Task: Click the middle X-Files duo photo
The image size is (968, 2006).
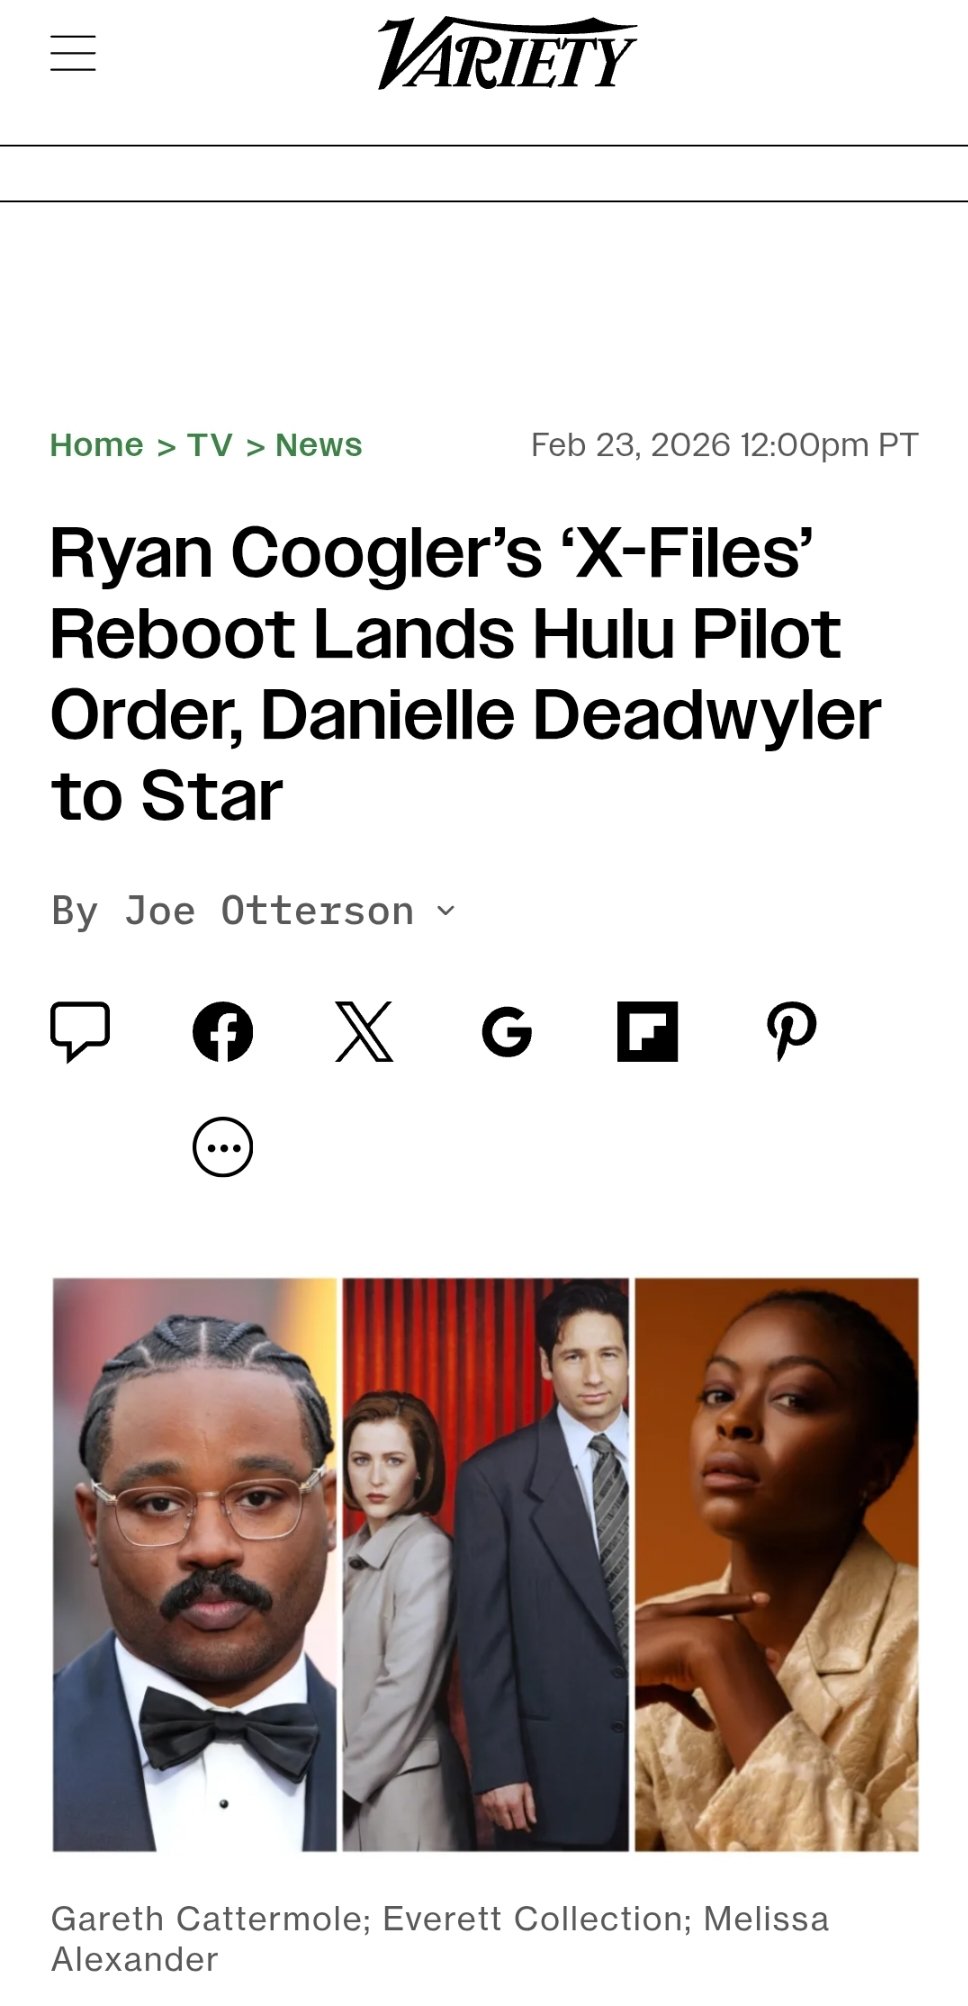Action: click(x=486, y=1564)
